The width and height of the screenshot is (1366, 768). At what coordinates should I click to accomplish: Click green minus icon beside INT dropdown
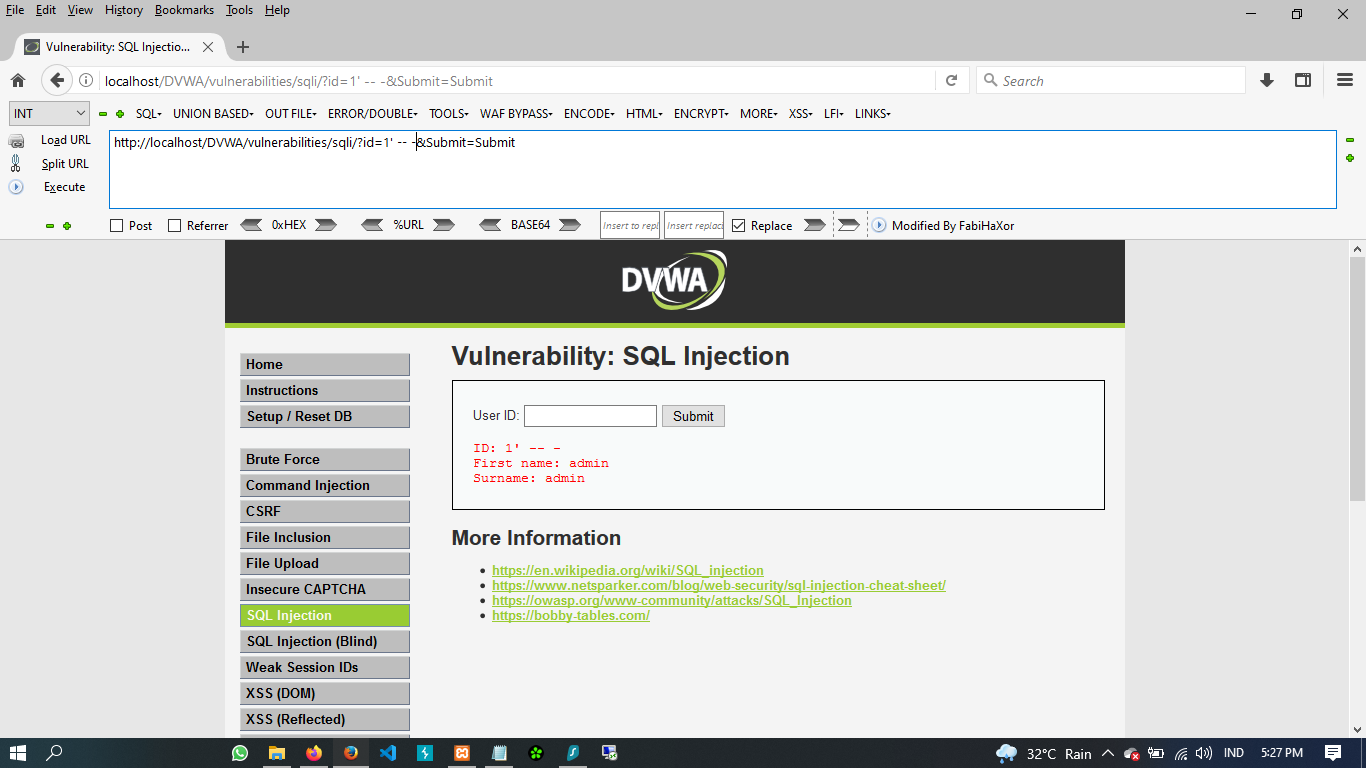pos(103,114)
